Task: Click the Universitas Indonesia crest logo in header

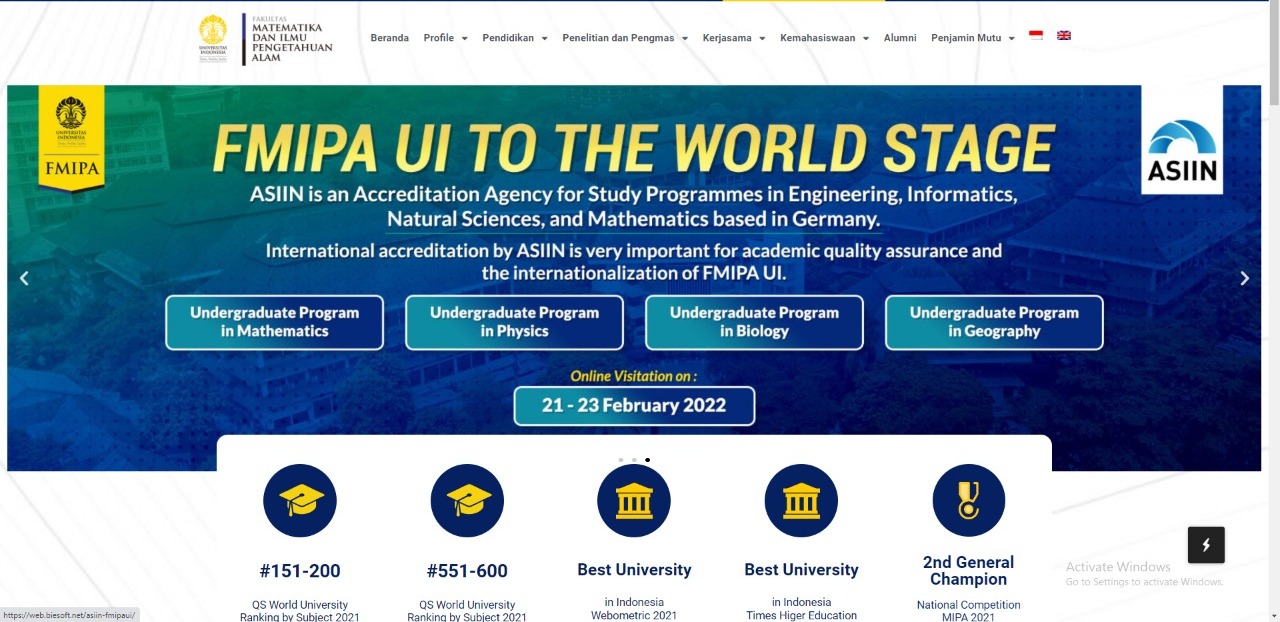Action: tap(212, 39)
